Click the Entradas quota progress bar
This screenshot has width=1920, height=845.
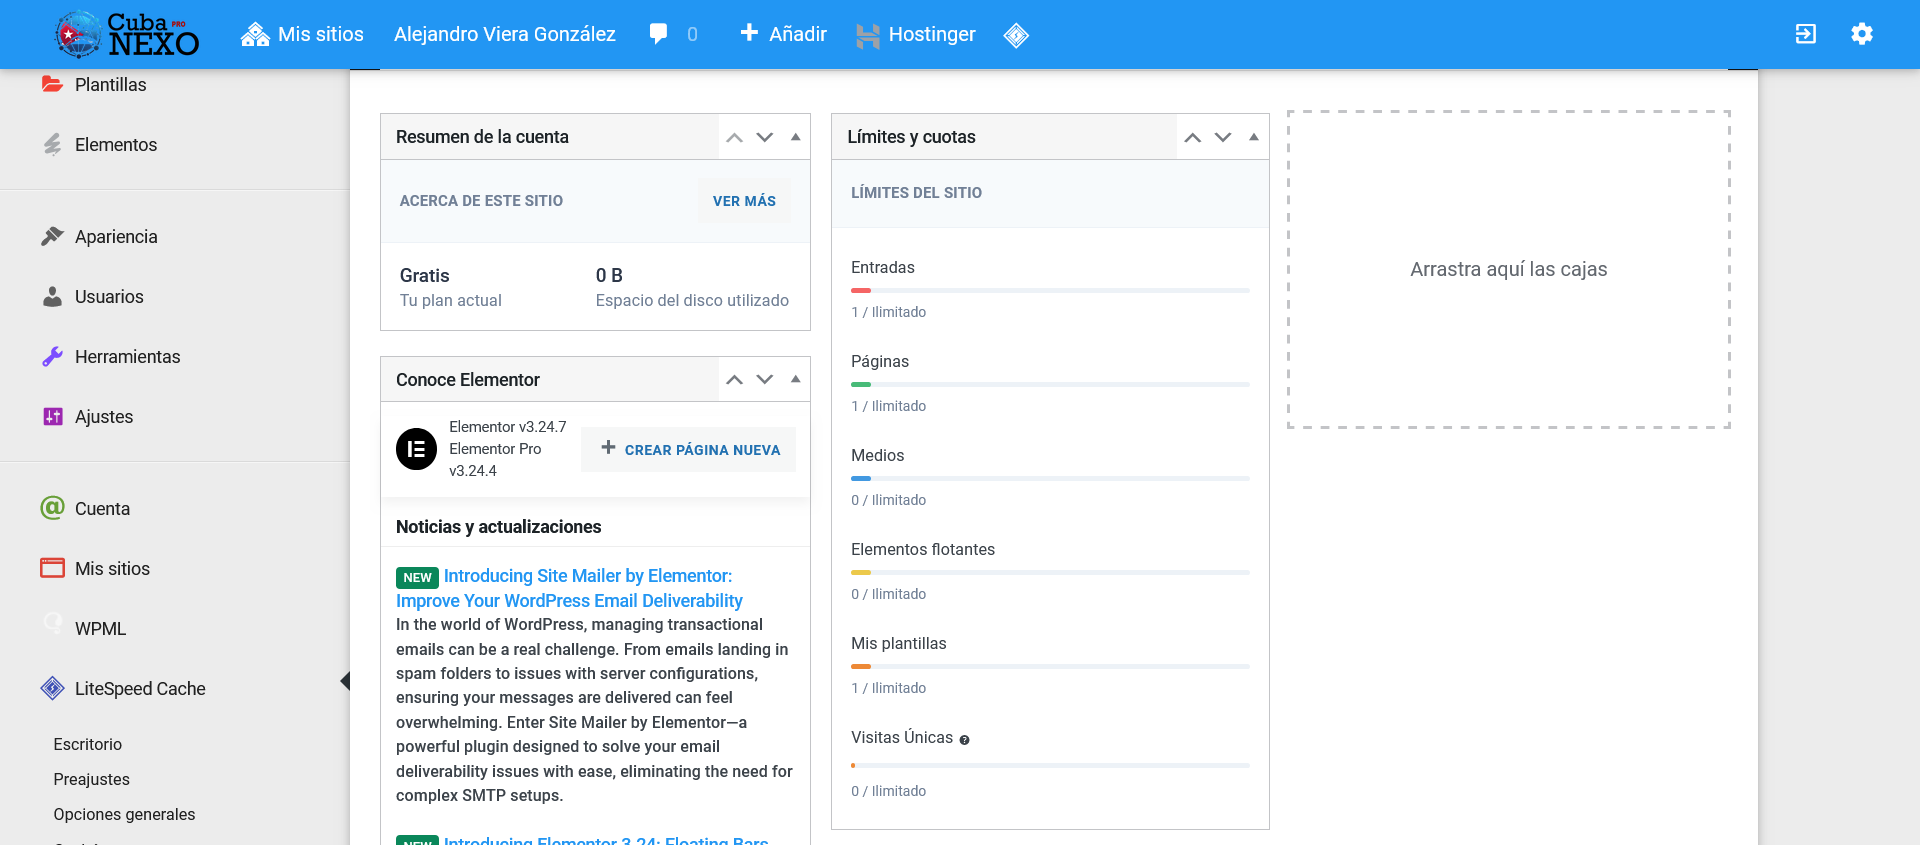(x=1050, y=290)
